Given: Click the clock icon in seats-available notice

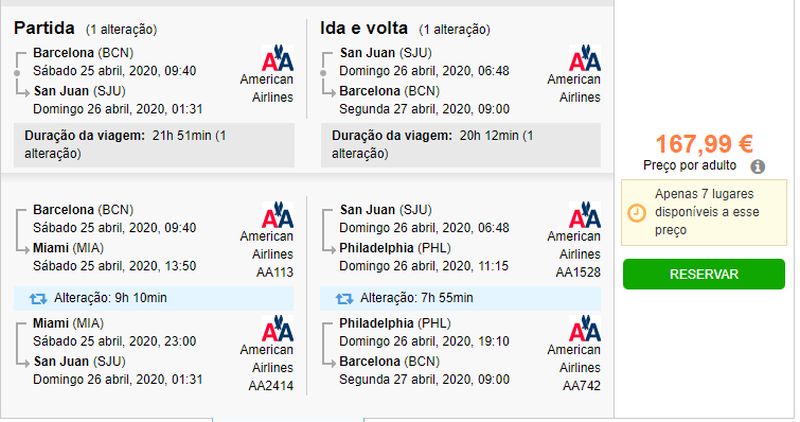Looking at the screenshot, I should (636, 212).
